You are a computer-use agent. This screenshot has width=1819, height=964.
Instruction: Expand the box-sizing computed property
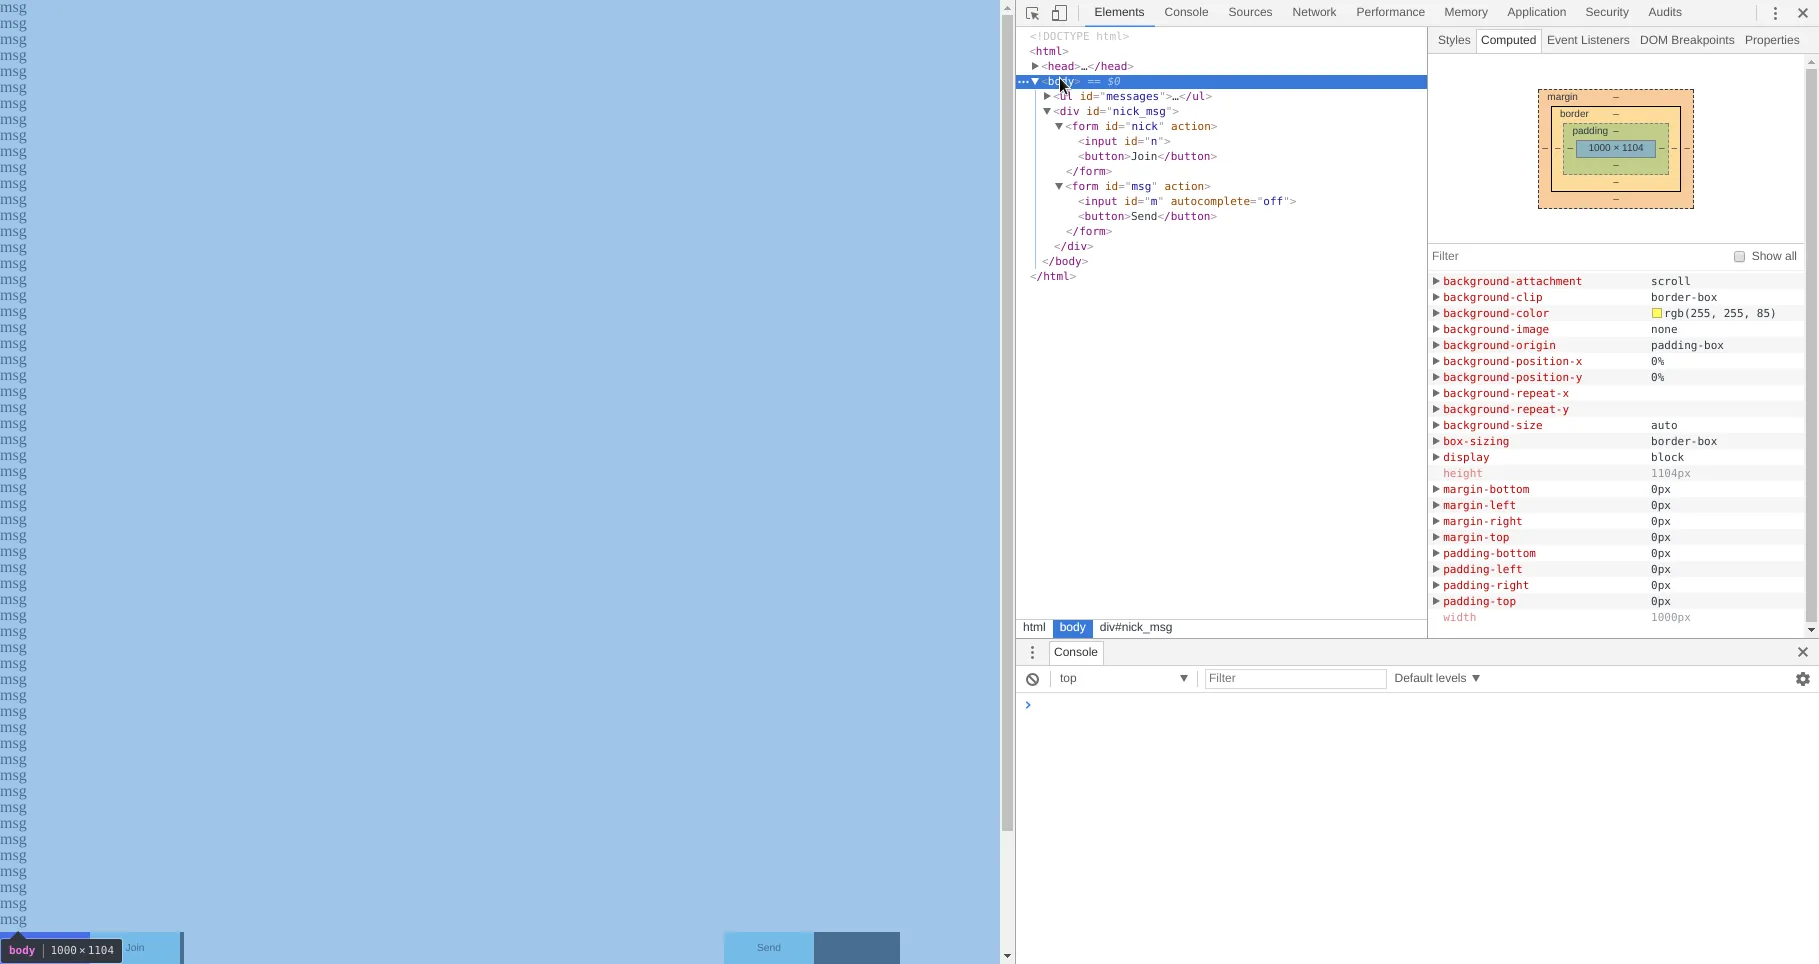click(1436, 441)
